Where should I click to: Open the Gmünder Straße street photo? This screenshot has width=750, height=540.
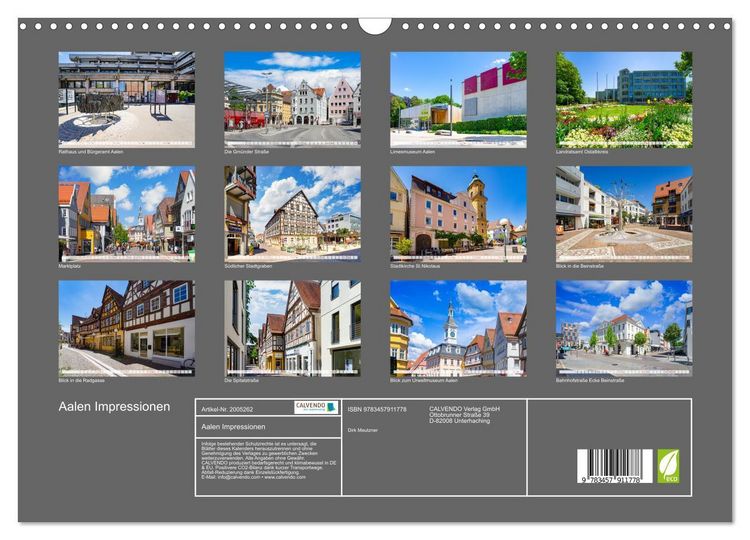(x=293, y=99)
